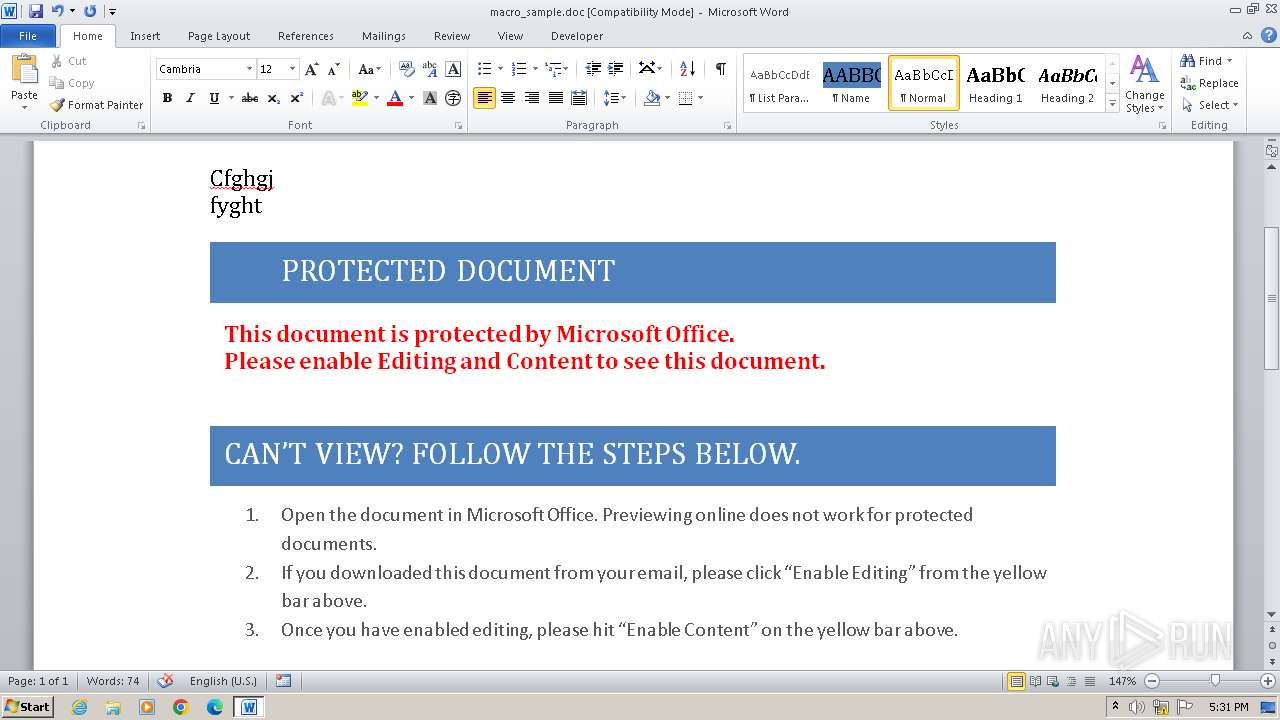1280x720 pixels.
Task: Open the font name dropdown
Action: (x=249, y=69)
